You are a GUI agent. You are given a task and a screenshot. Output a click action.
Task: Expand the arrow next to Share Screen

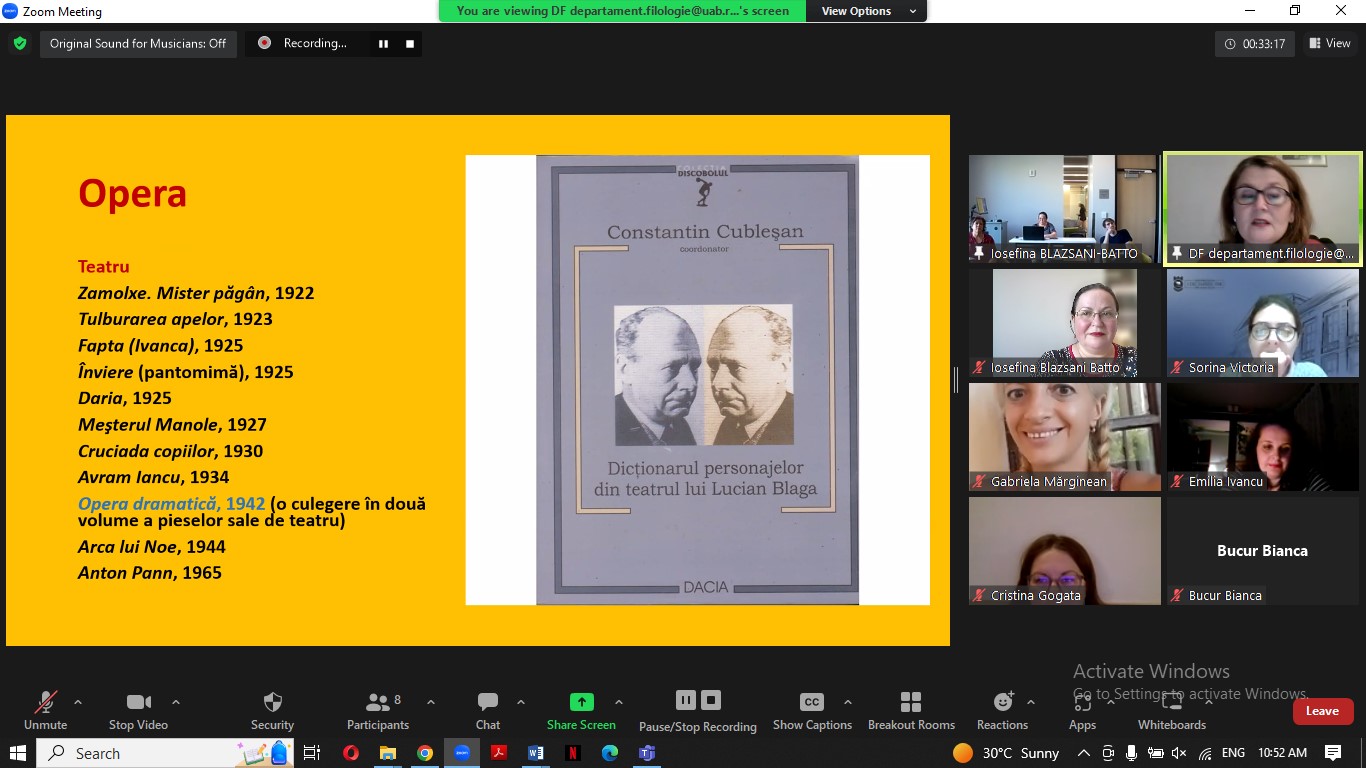point(619,702)
